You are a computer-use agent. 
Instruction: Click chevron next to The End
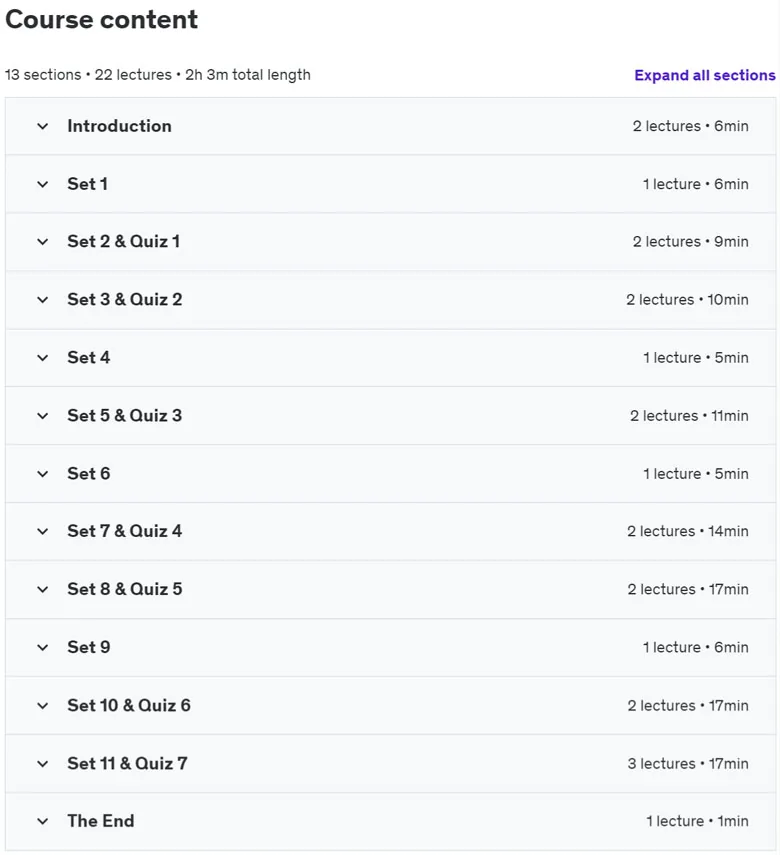click(x=43, y=822)
